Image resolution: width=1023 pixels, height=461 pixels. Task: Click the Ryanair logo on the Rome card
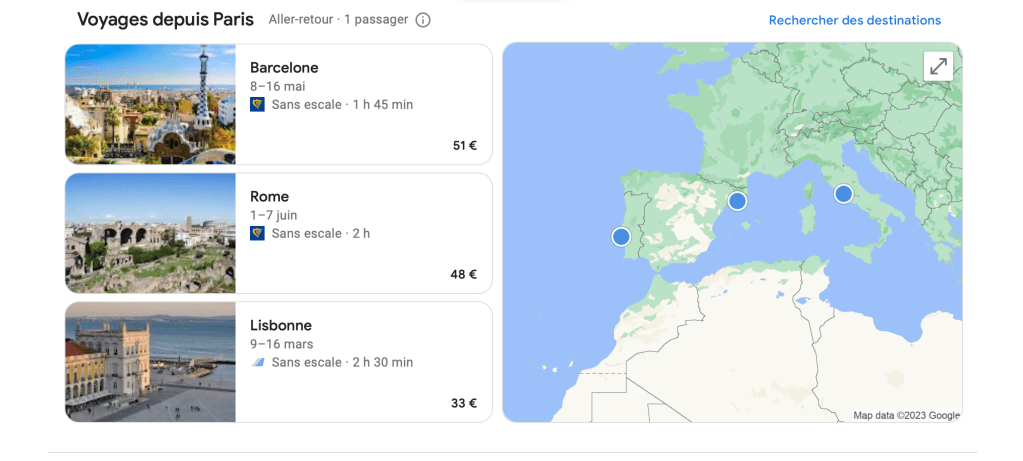(x=257, y=233)
